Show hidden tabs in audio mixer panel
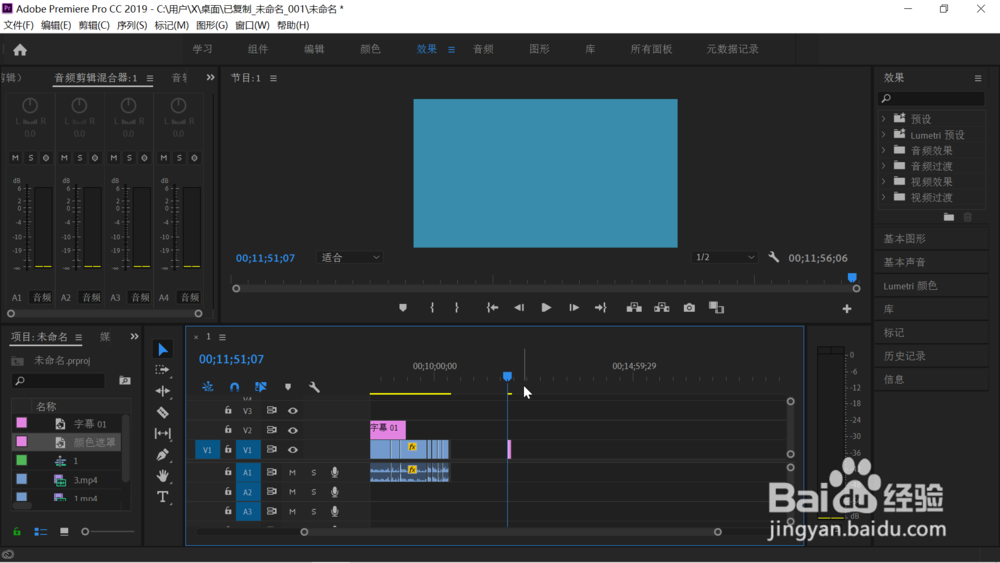This screenshot has height=563, width=1000. point(210,78)
